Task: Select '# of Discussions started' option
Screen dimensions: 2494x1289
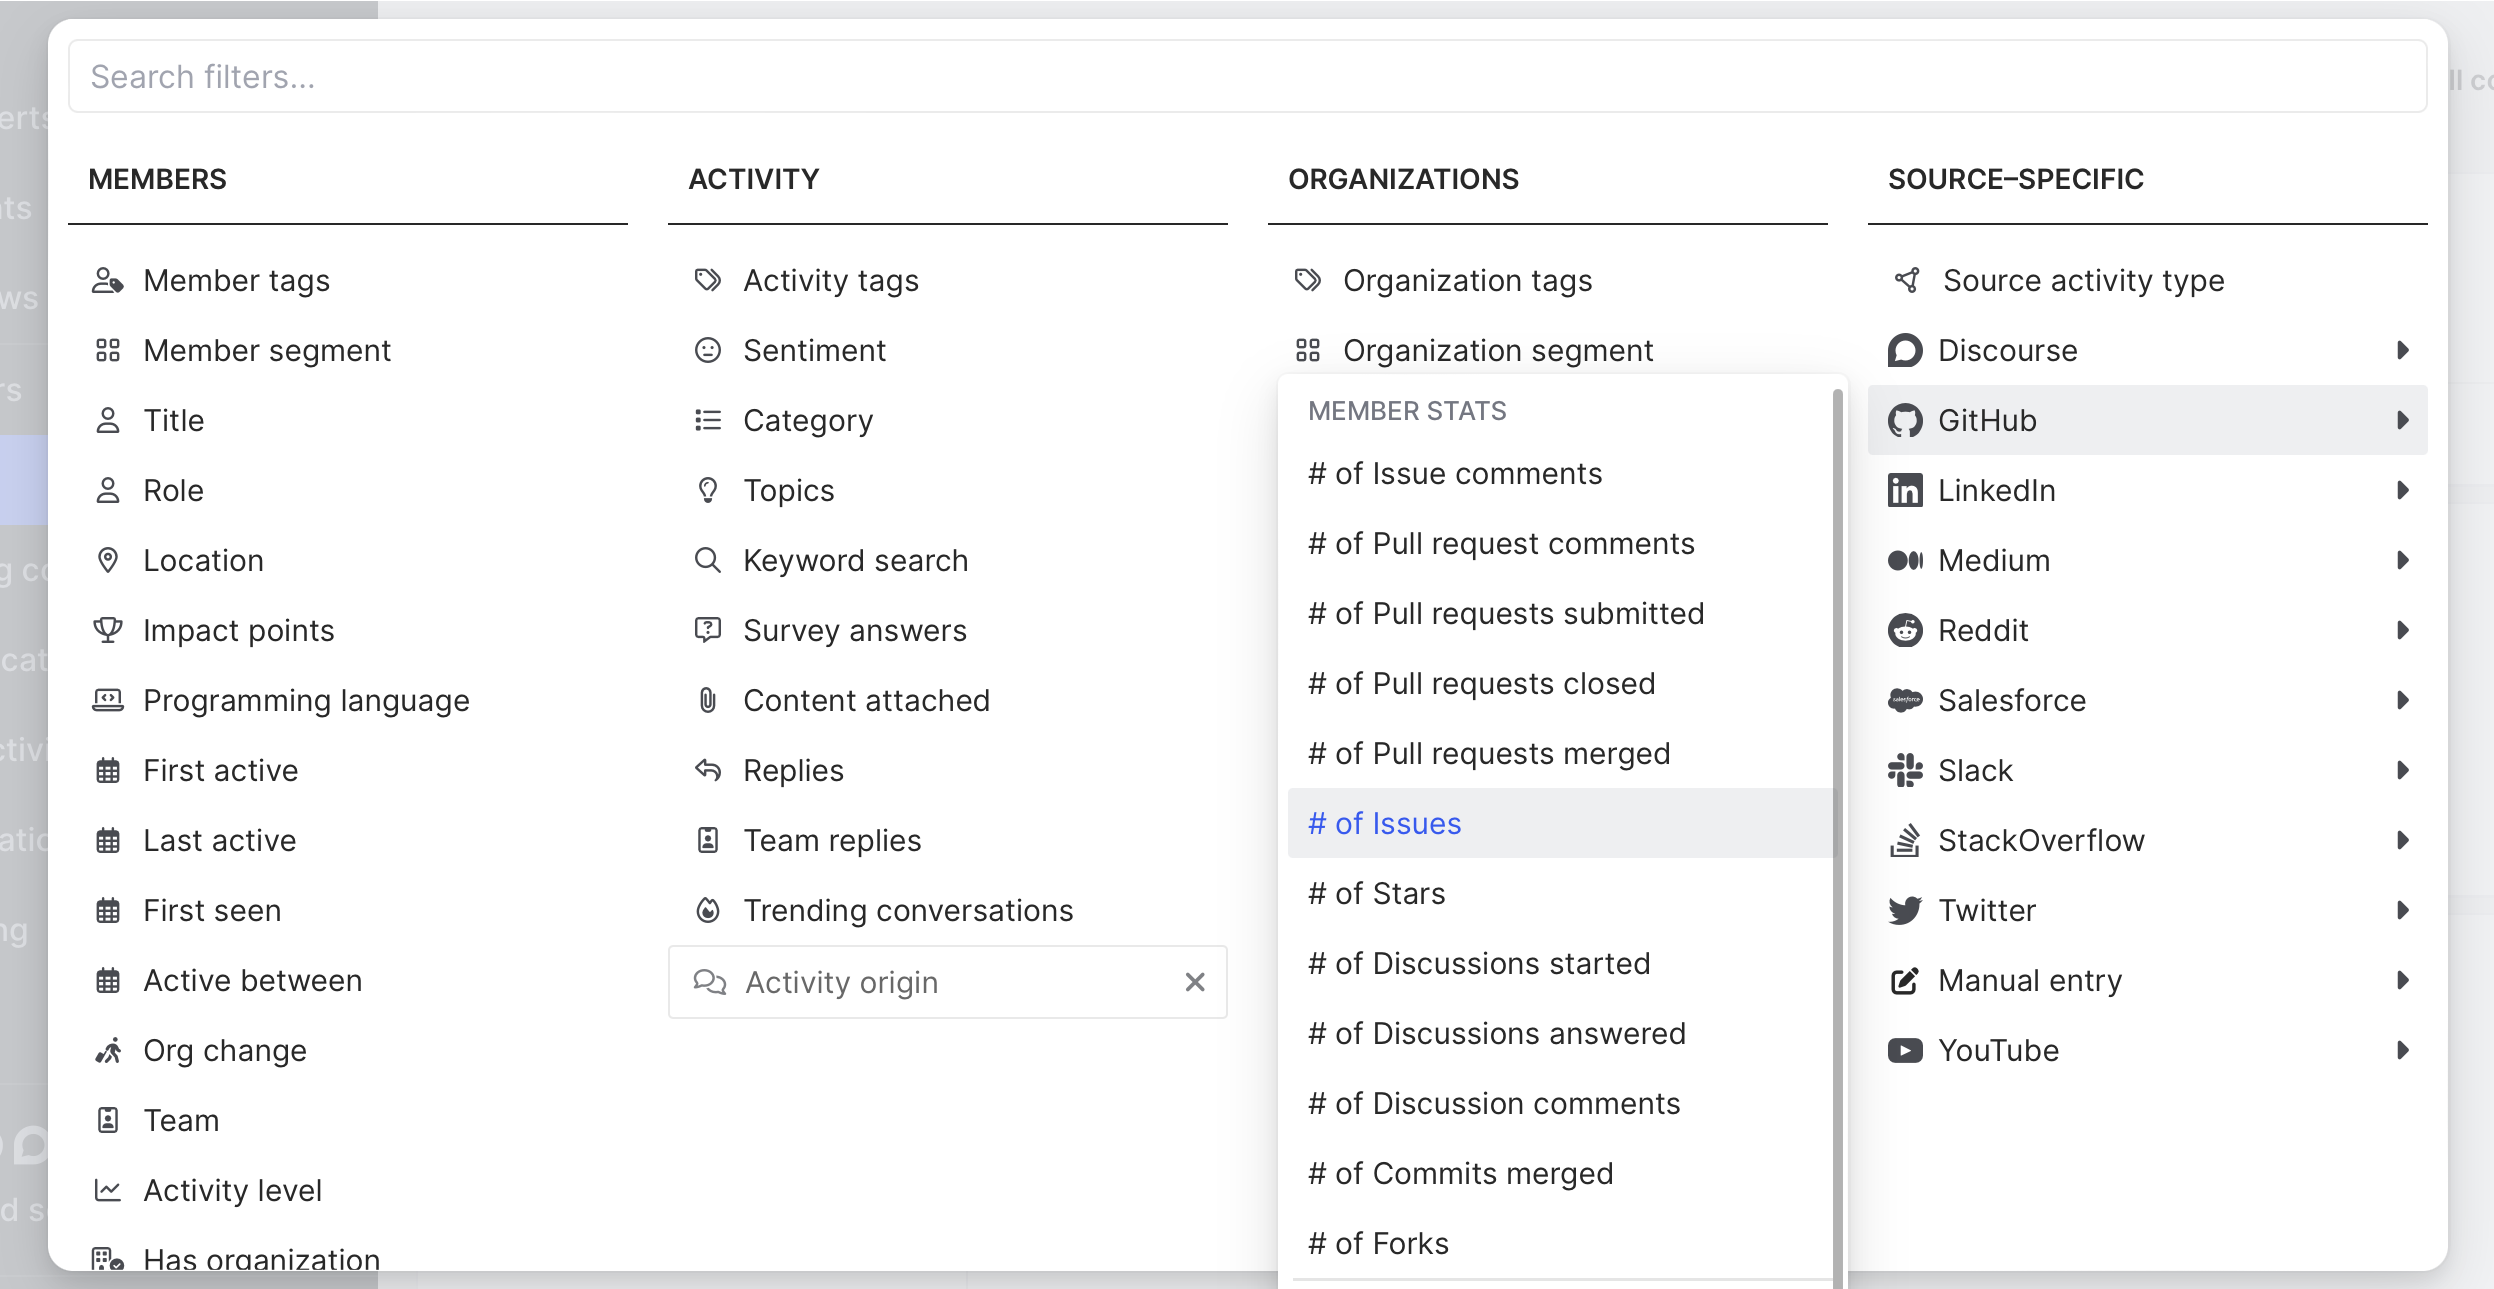Action: click(x=1478, y=964)
